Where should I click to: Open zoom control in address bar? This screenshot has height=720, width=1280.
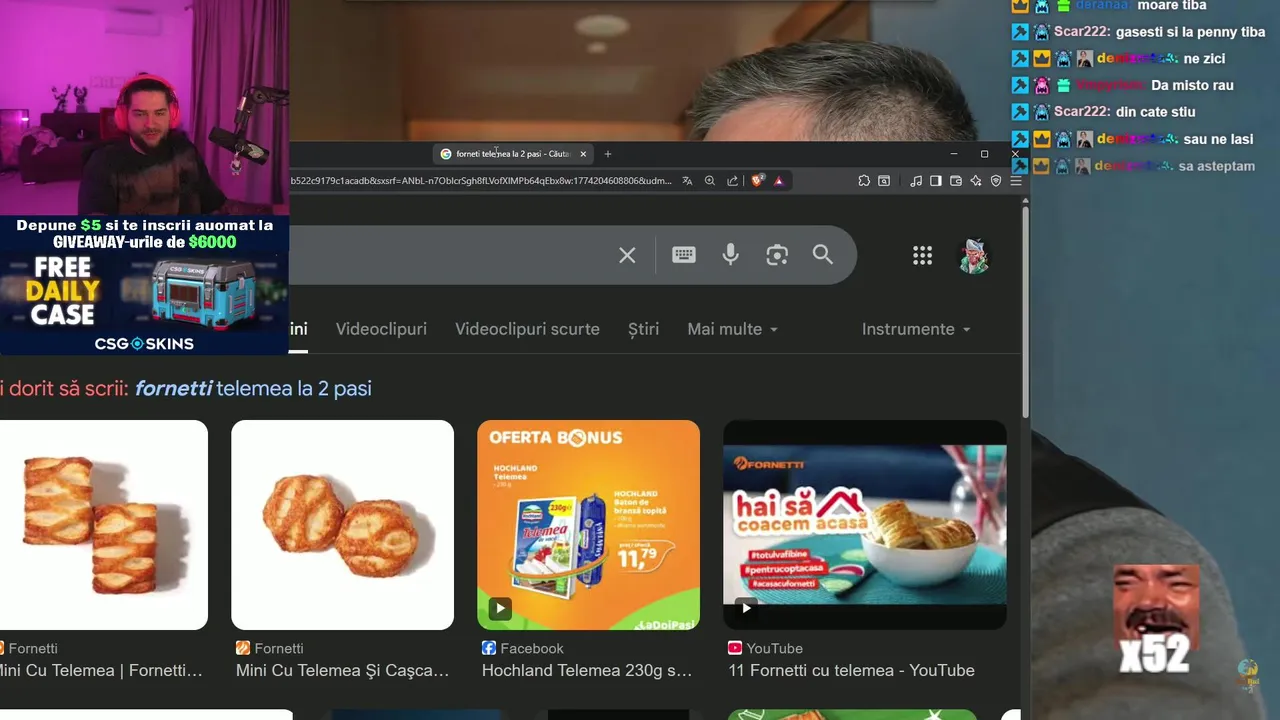coord(710,181)
